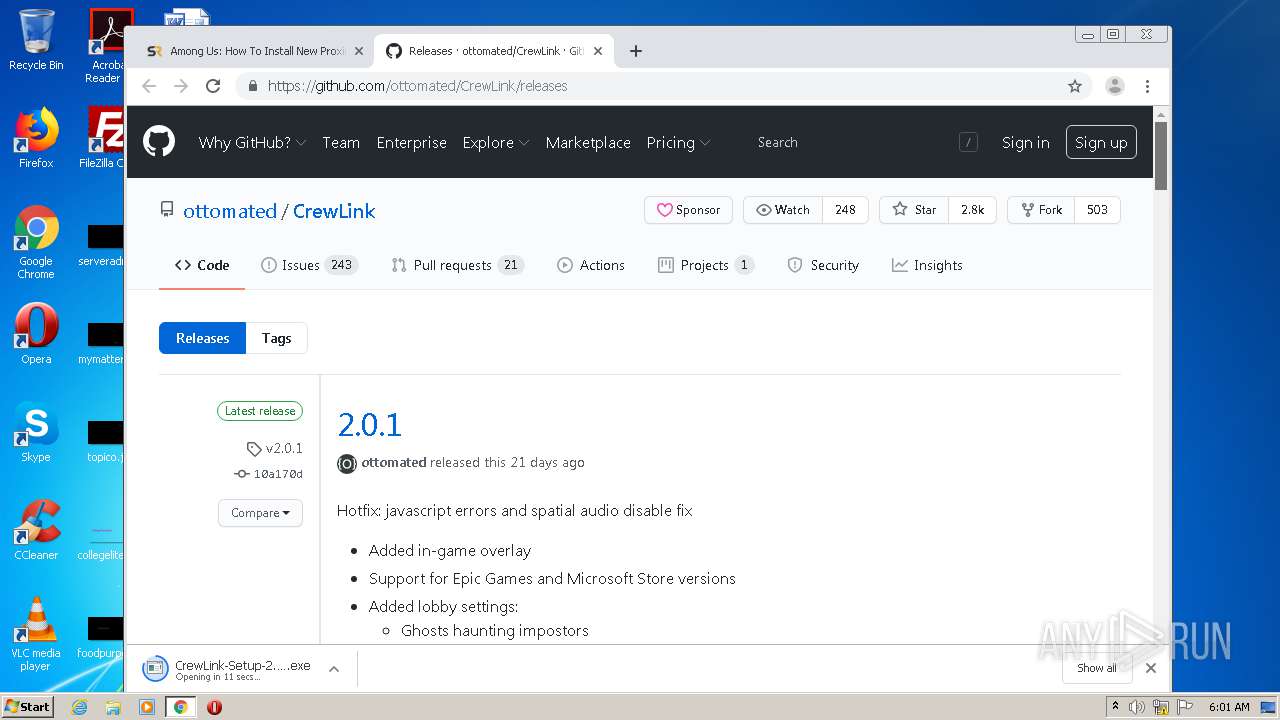Open the Code tab

202,265
